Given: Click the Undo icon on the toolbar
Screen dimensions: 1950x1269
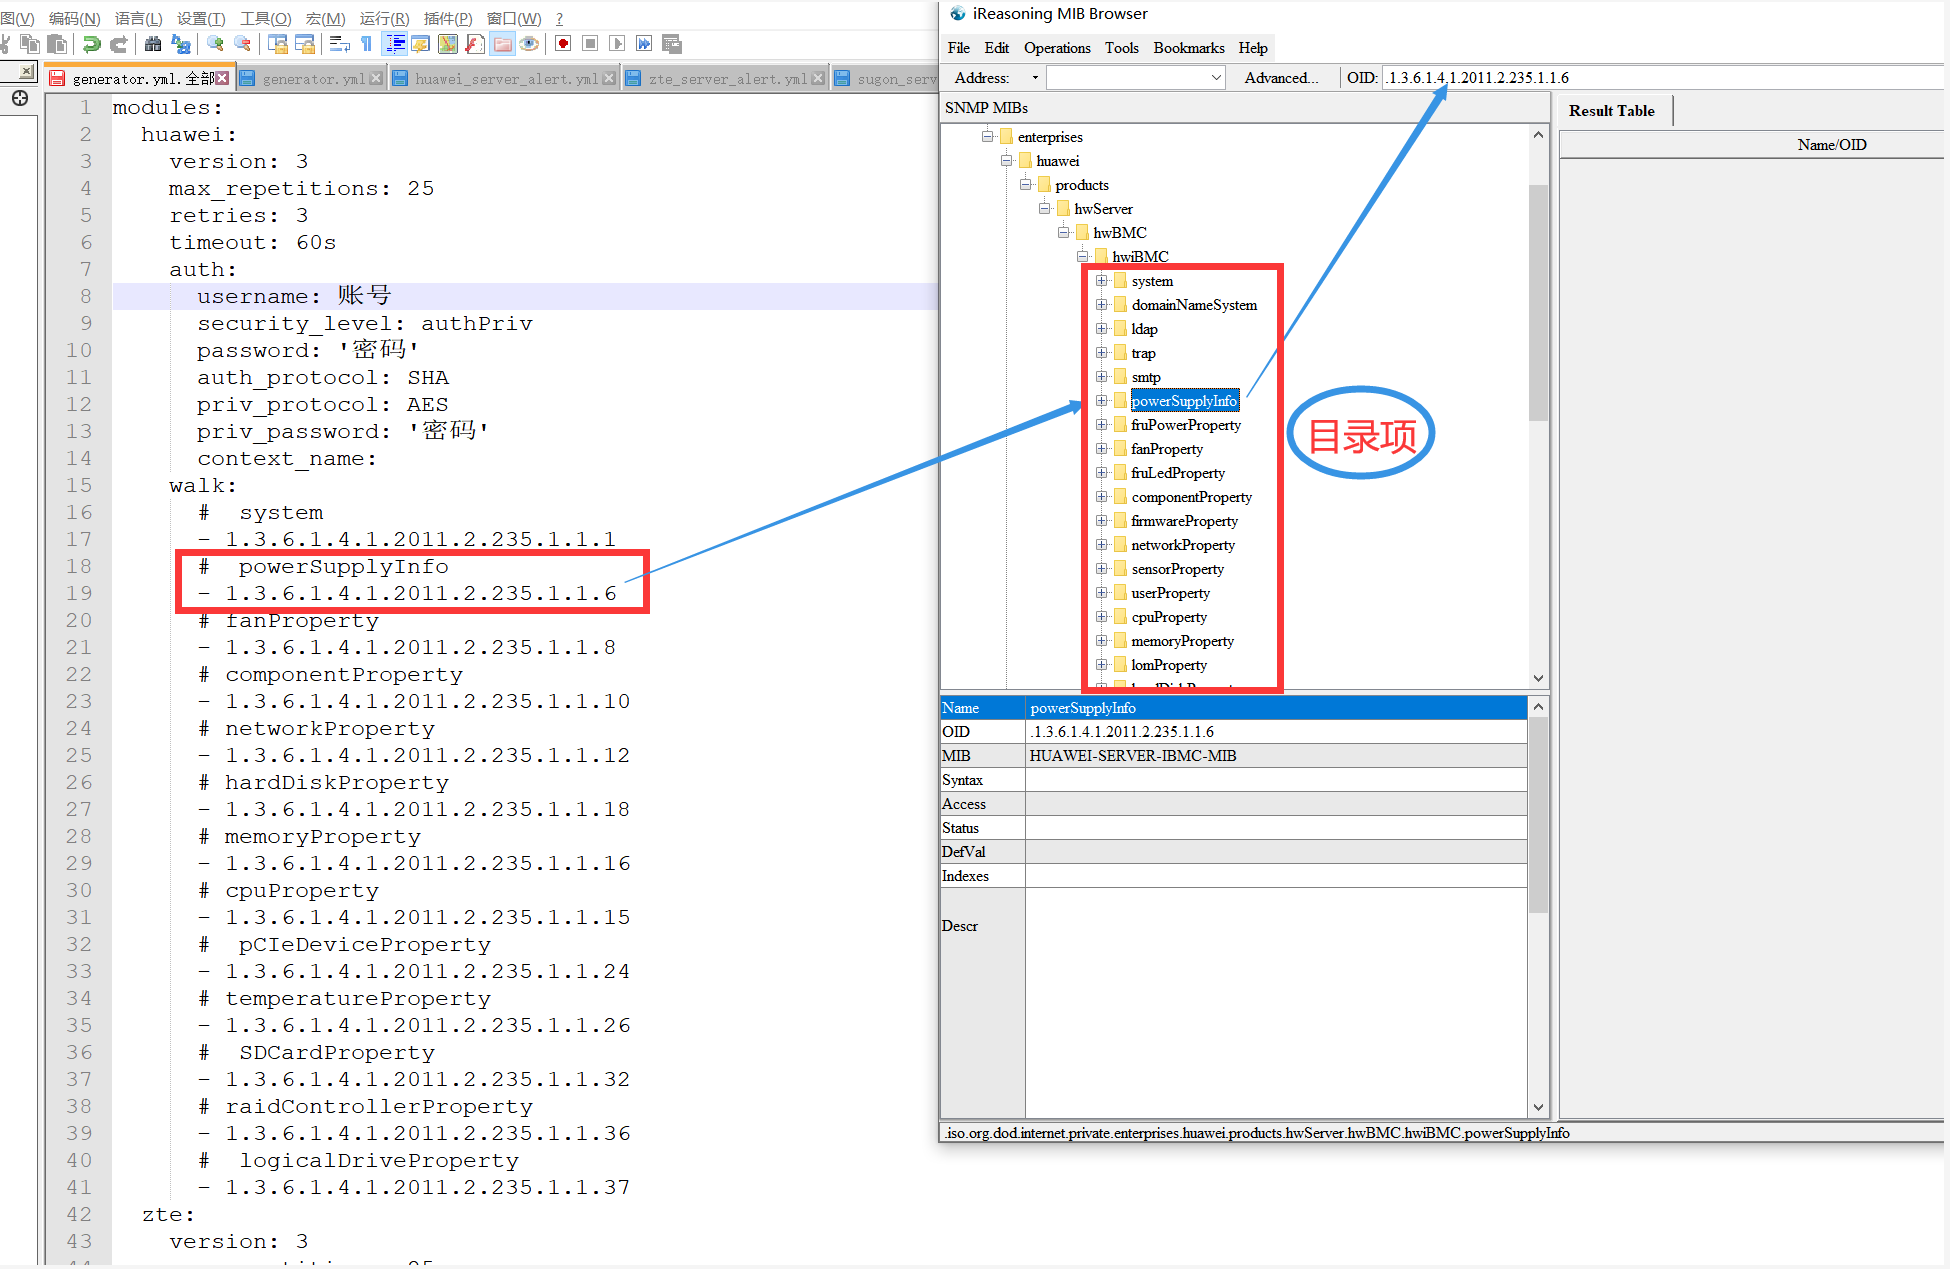Looking at the screenshot, I should point(91,44).
